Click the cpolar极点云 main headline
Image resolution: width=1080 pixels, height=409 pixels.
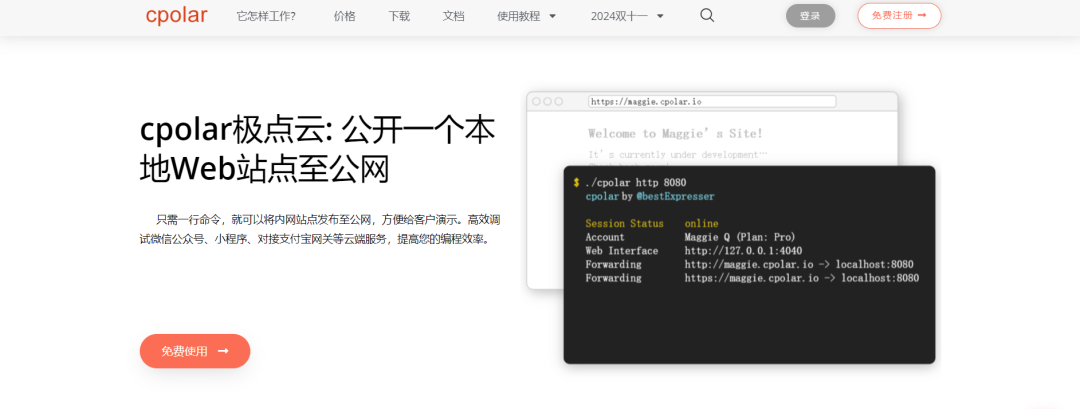(x=317, y=149)
